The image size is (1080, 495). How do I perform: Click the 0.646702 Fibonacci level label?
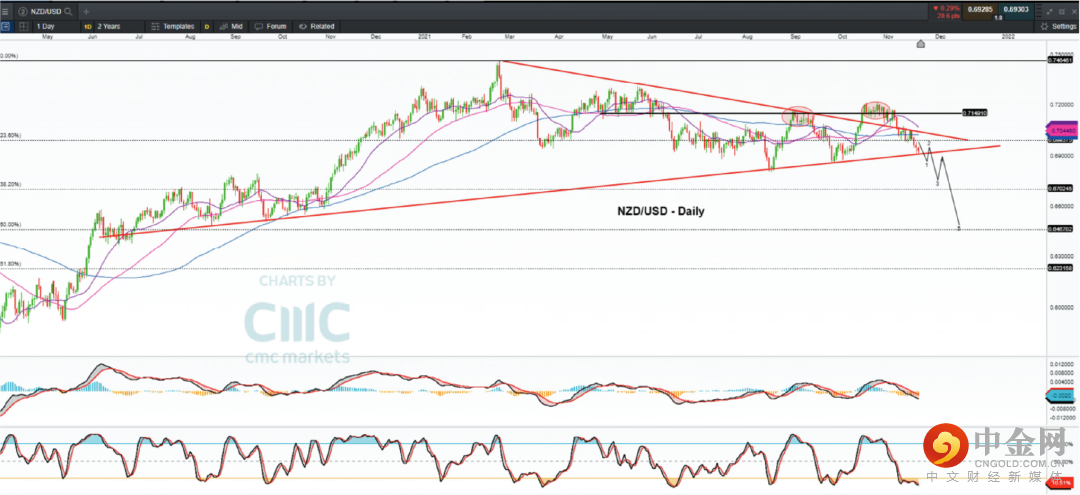click(1062, 229)
